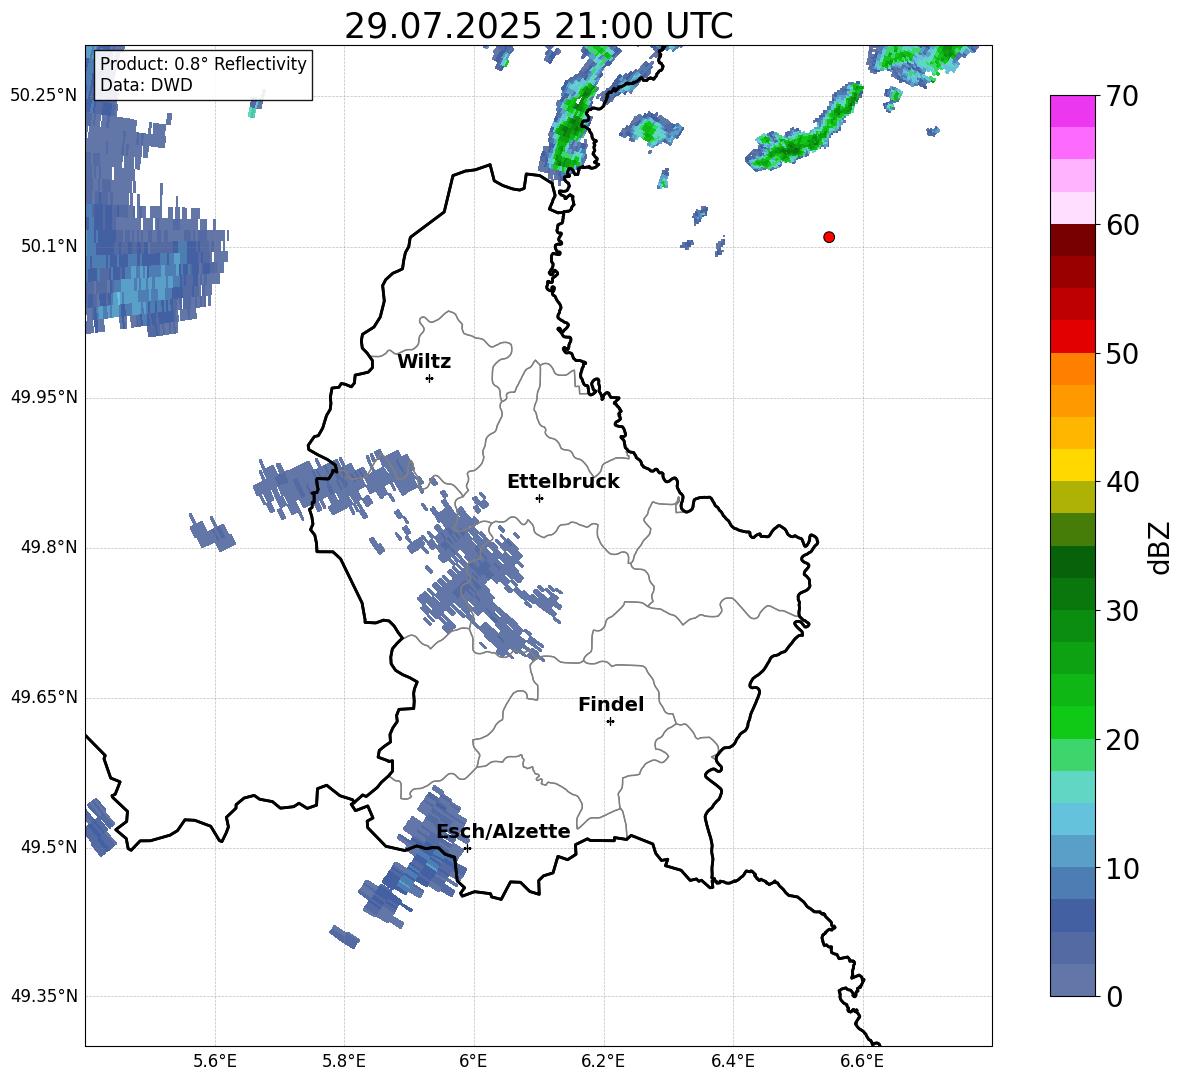Click the Findel city label
1184x1081 pixels.
point(611,704)
